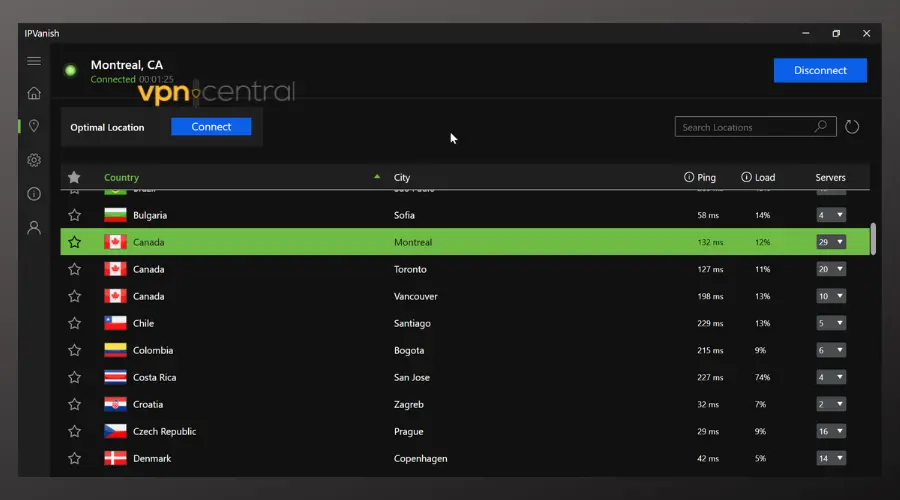
Task: Click the Disconnect button
Action: point(820,70)
